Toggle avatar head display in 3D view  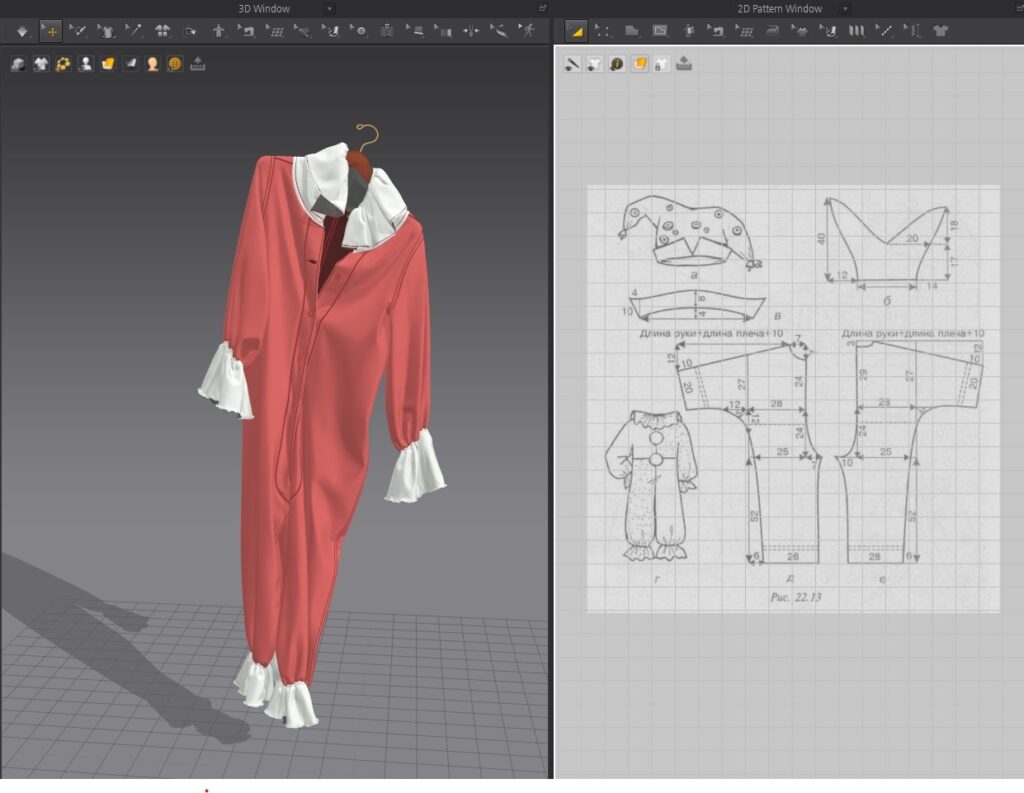point(153,64)
